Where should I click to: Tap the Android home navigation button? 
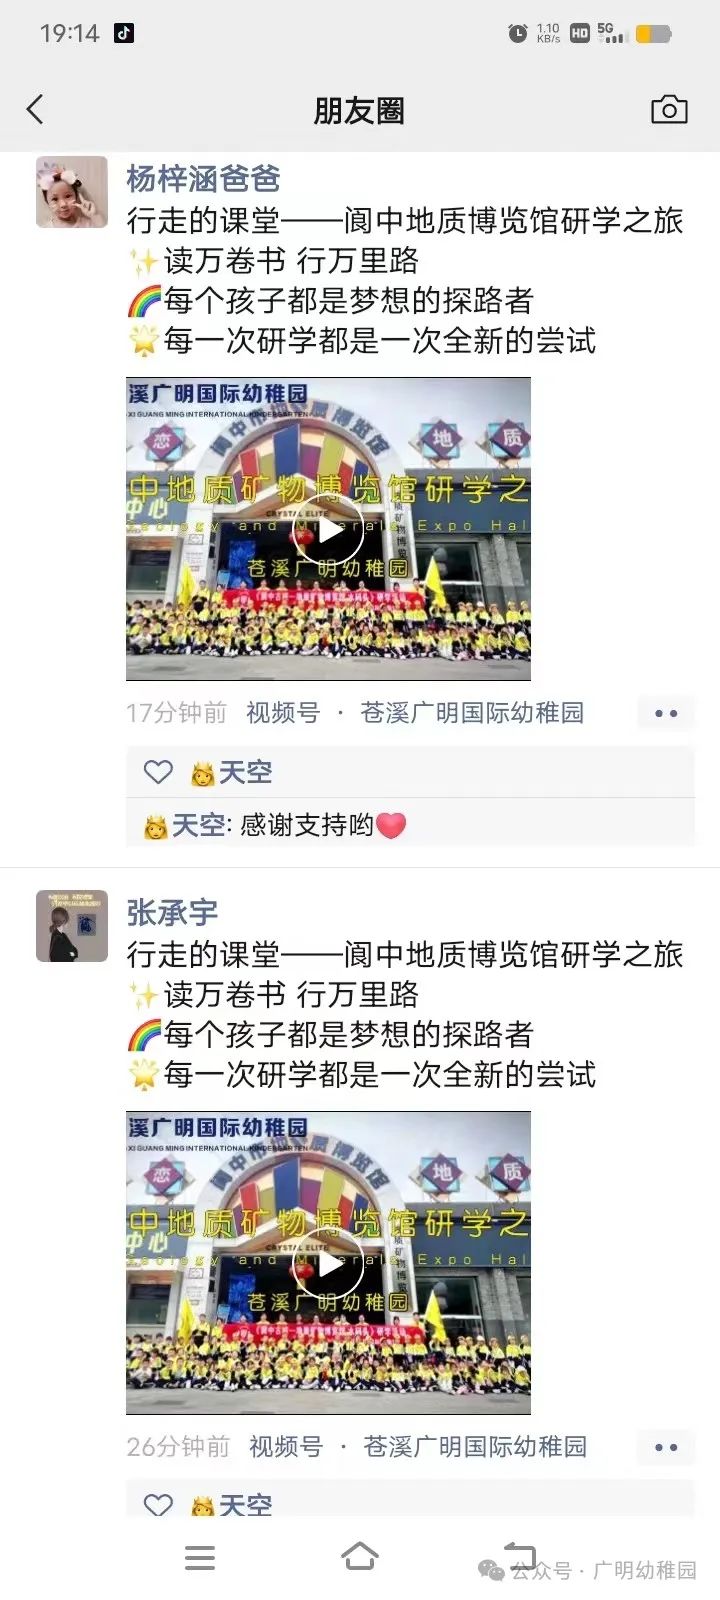pos(360,1557)
